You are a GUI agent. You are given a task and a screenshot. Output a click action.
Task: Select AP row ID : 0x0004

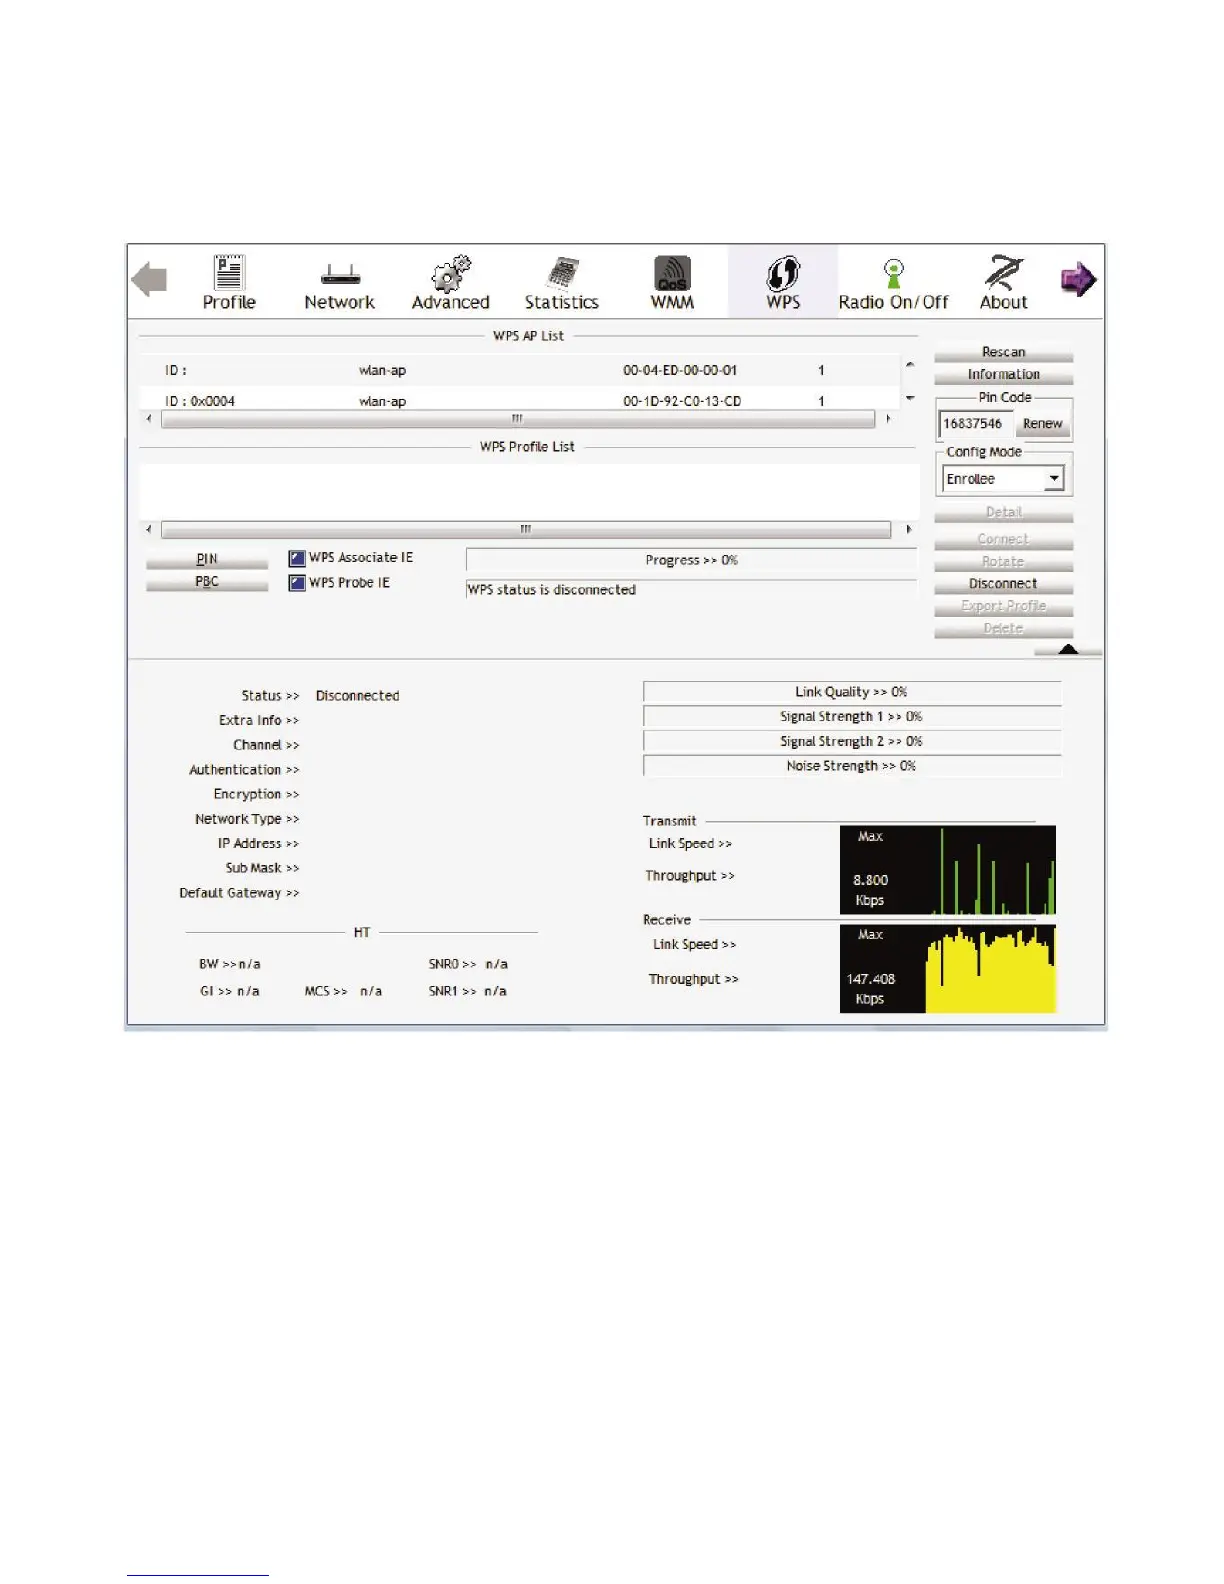tap(519, 400)
